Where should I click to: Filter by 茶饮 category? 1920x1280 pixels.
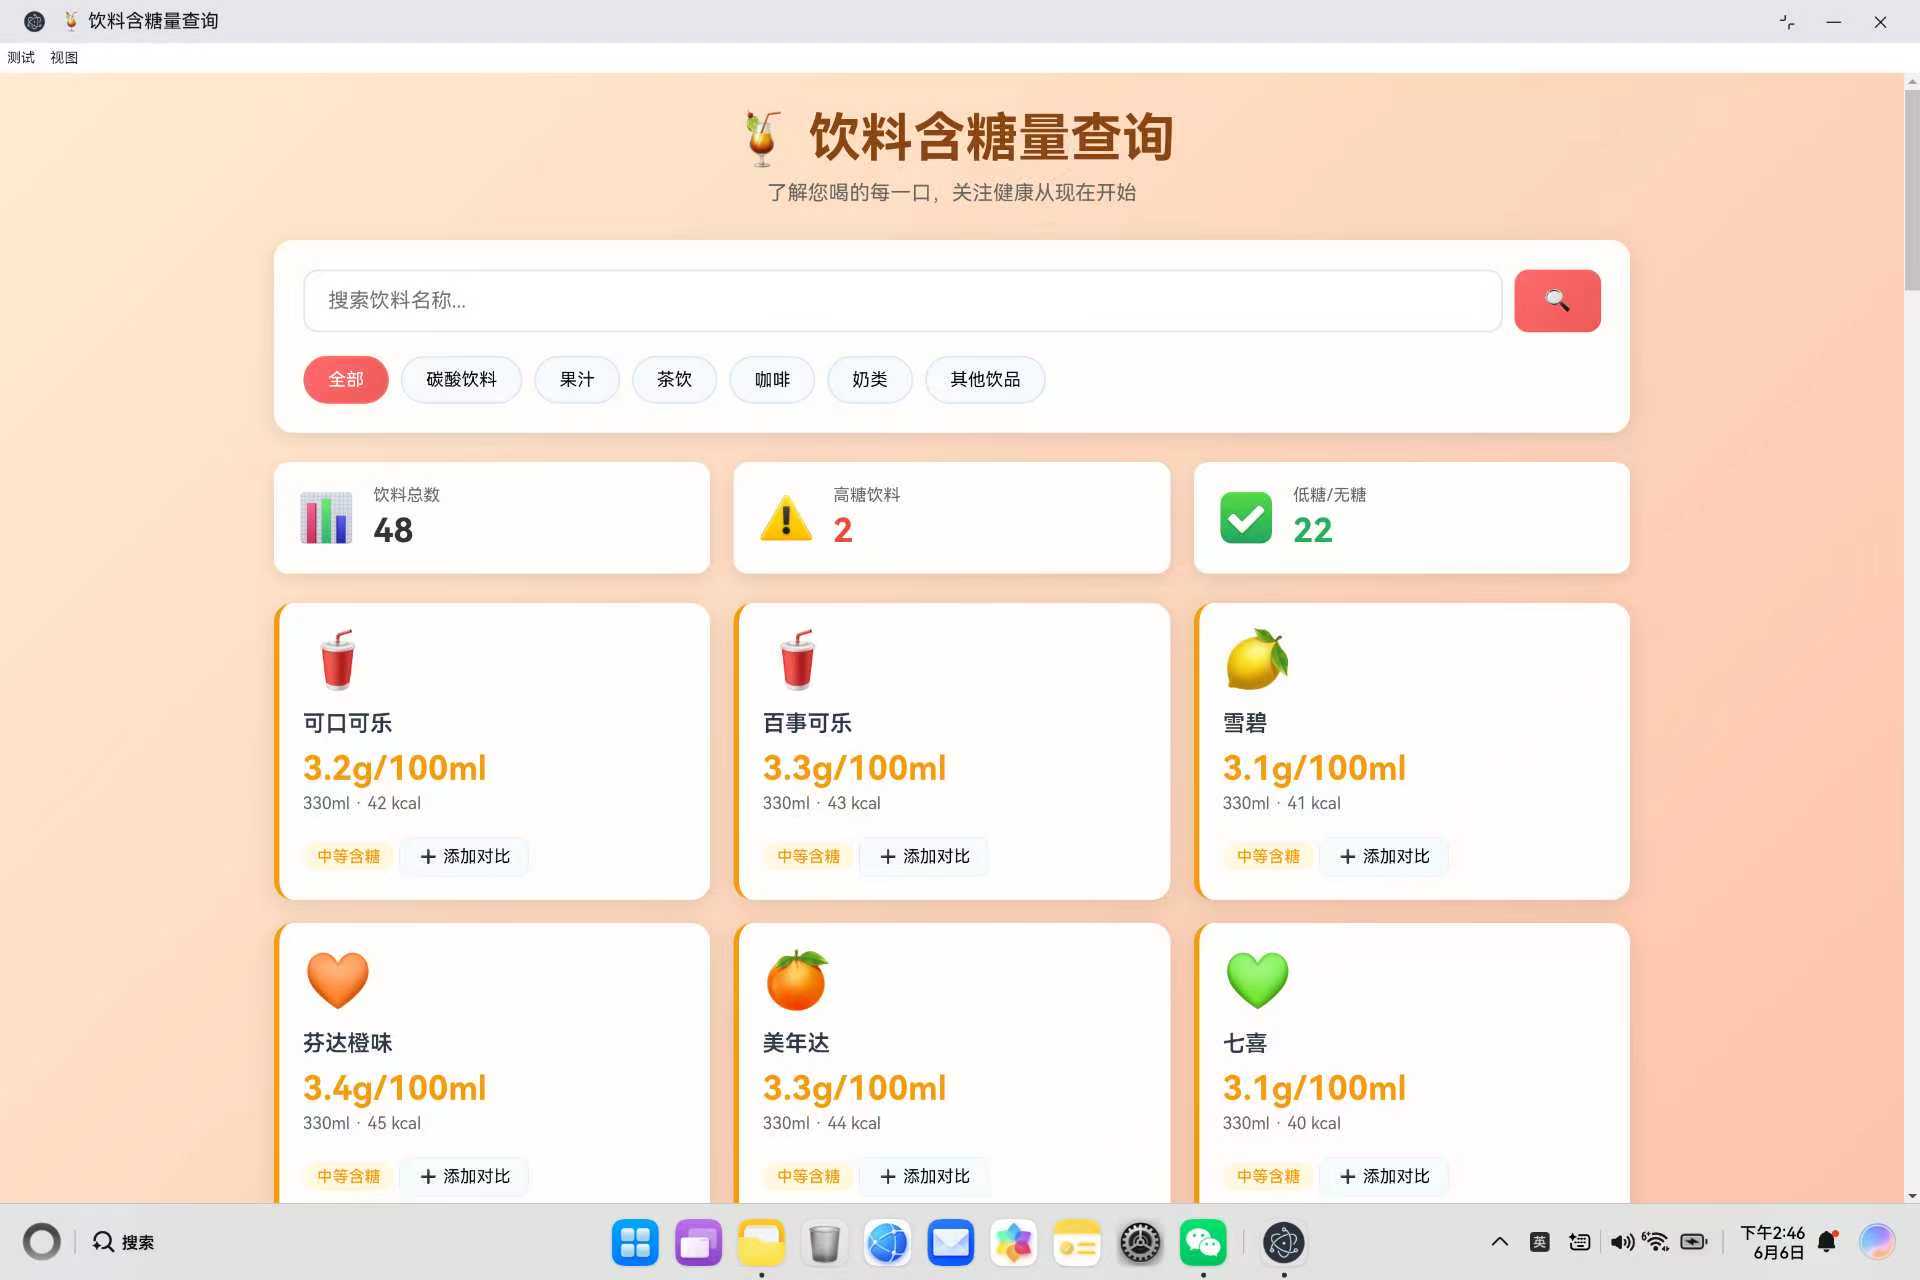click(x=674, y=380)
